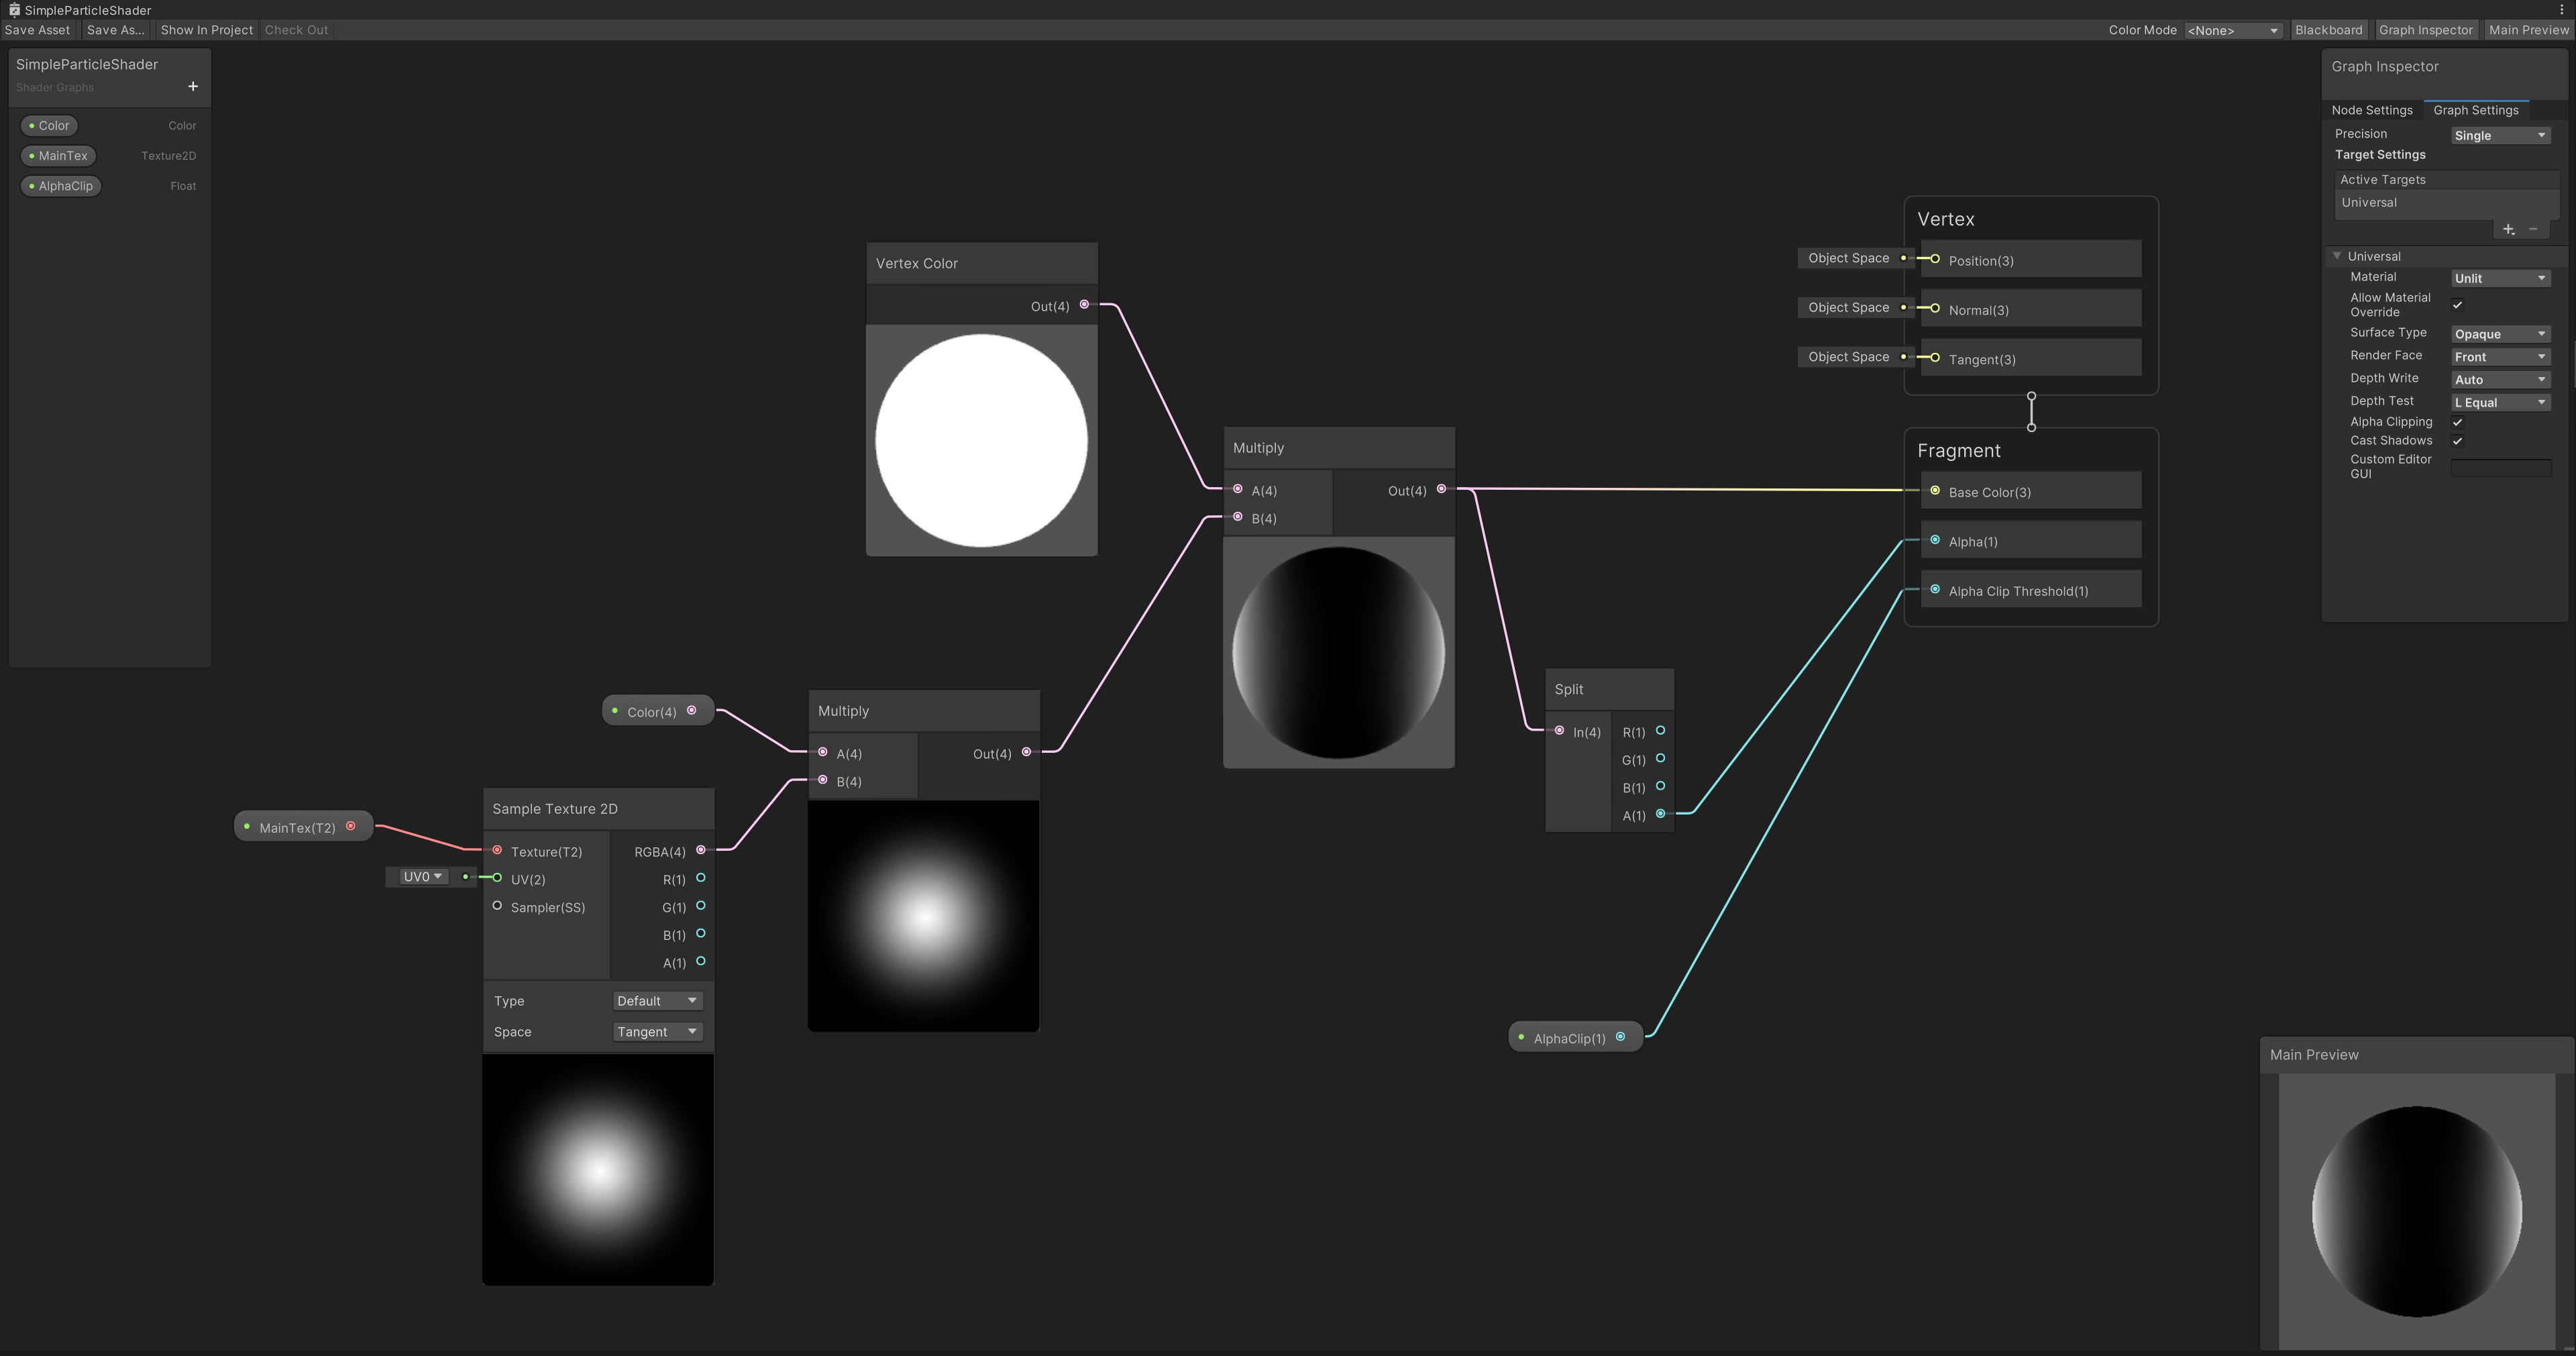This screenshot has height=1356, width=2576.
Task: Click the Base Color(3) port on the Fragment node
Action: pyautogui.click(x=1935, y=492)
